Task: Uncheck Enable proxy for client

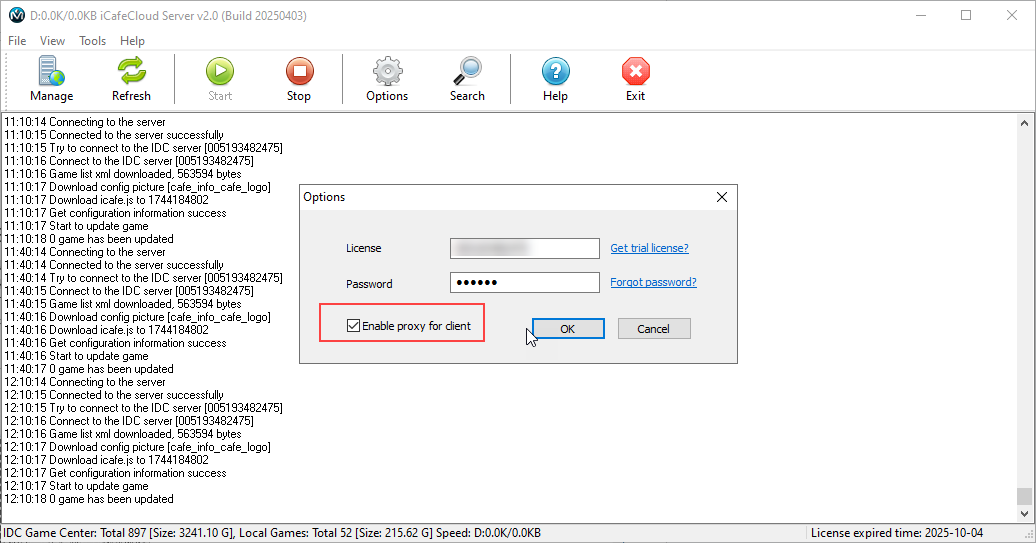Action: 353,326
